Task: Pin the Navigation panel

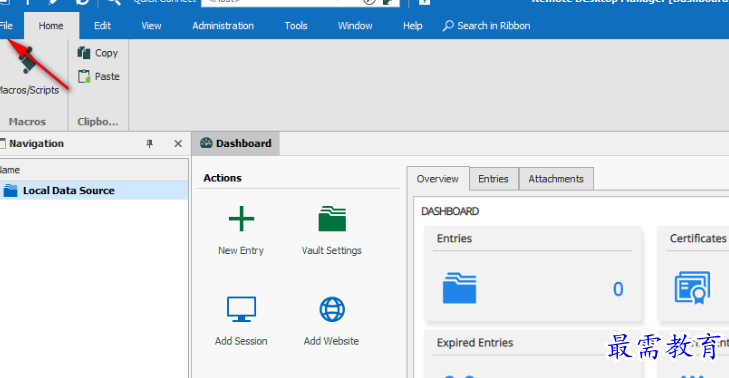Action: (149, 144)
